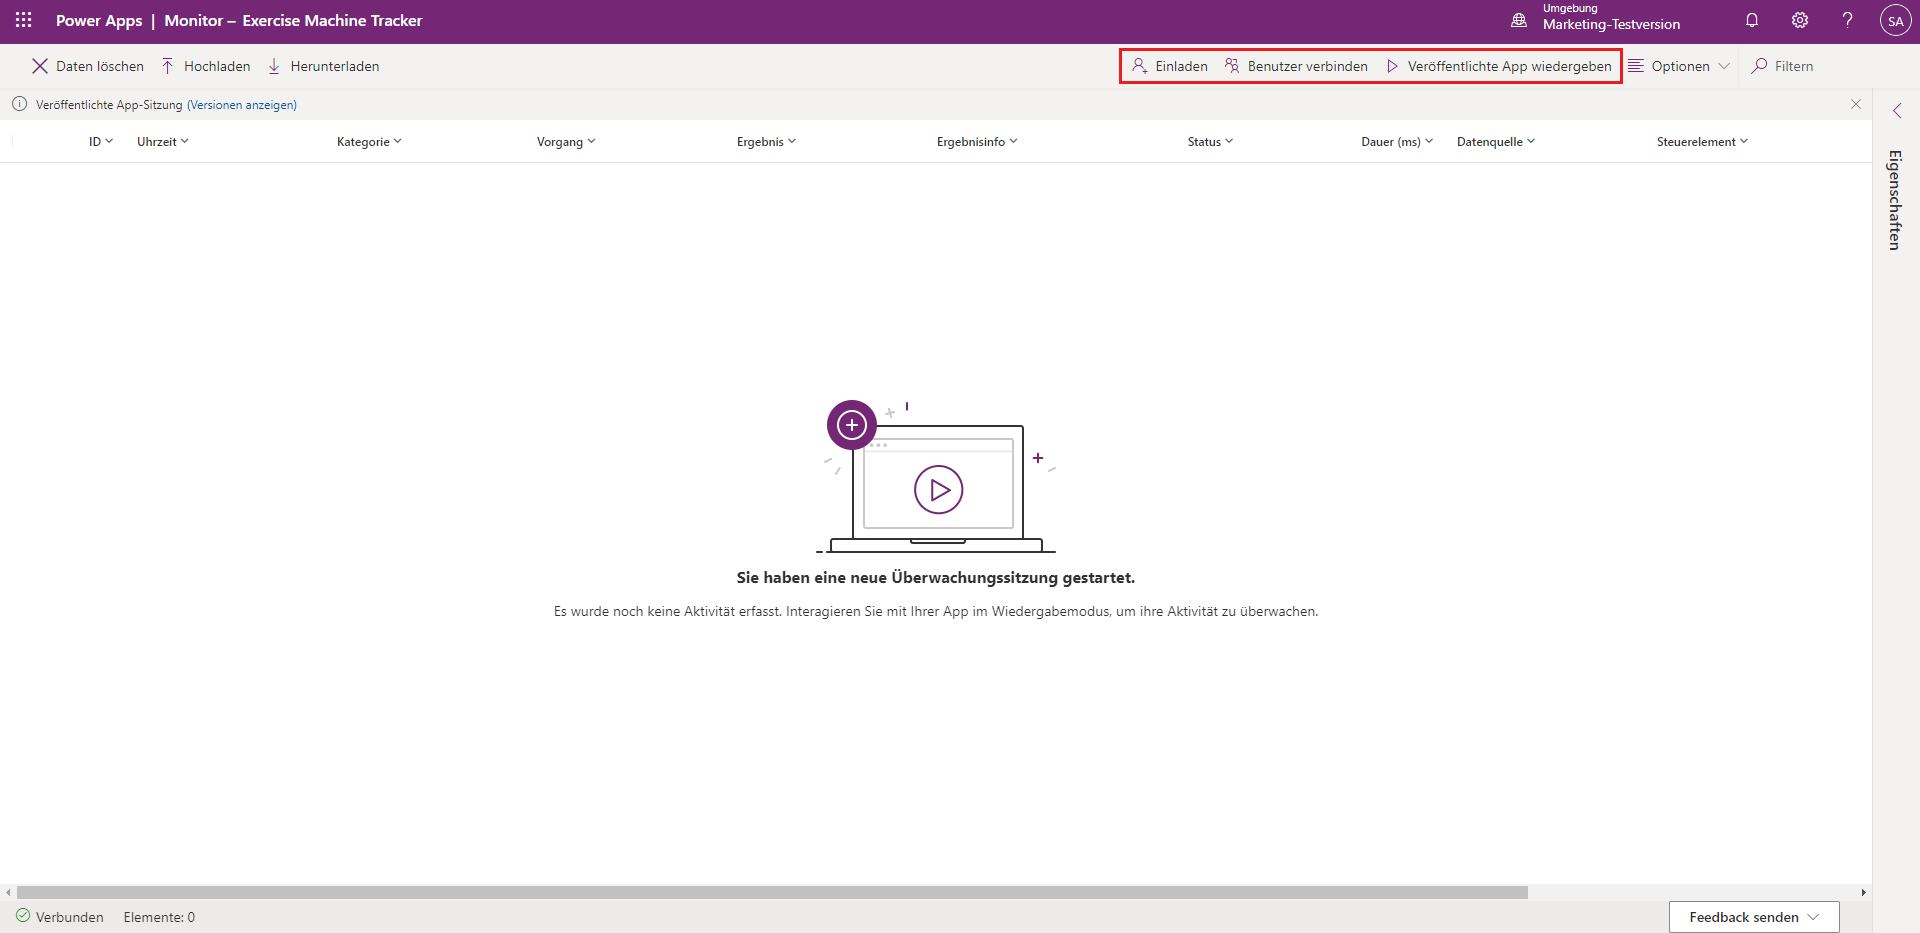Click the environment globe icon

[x=1519, y=20]
